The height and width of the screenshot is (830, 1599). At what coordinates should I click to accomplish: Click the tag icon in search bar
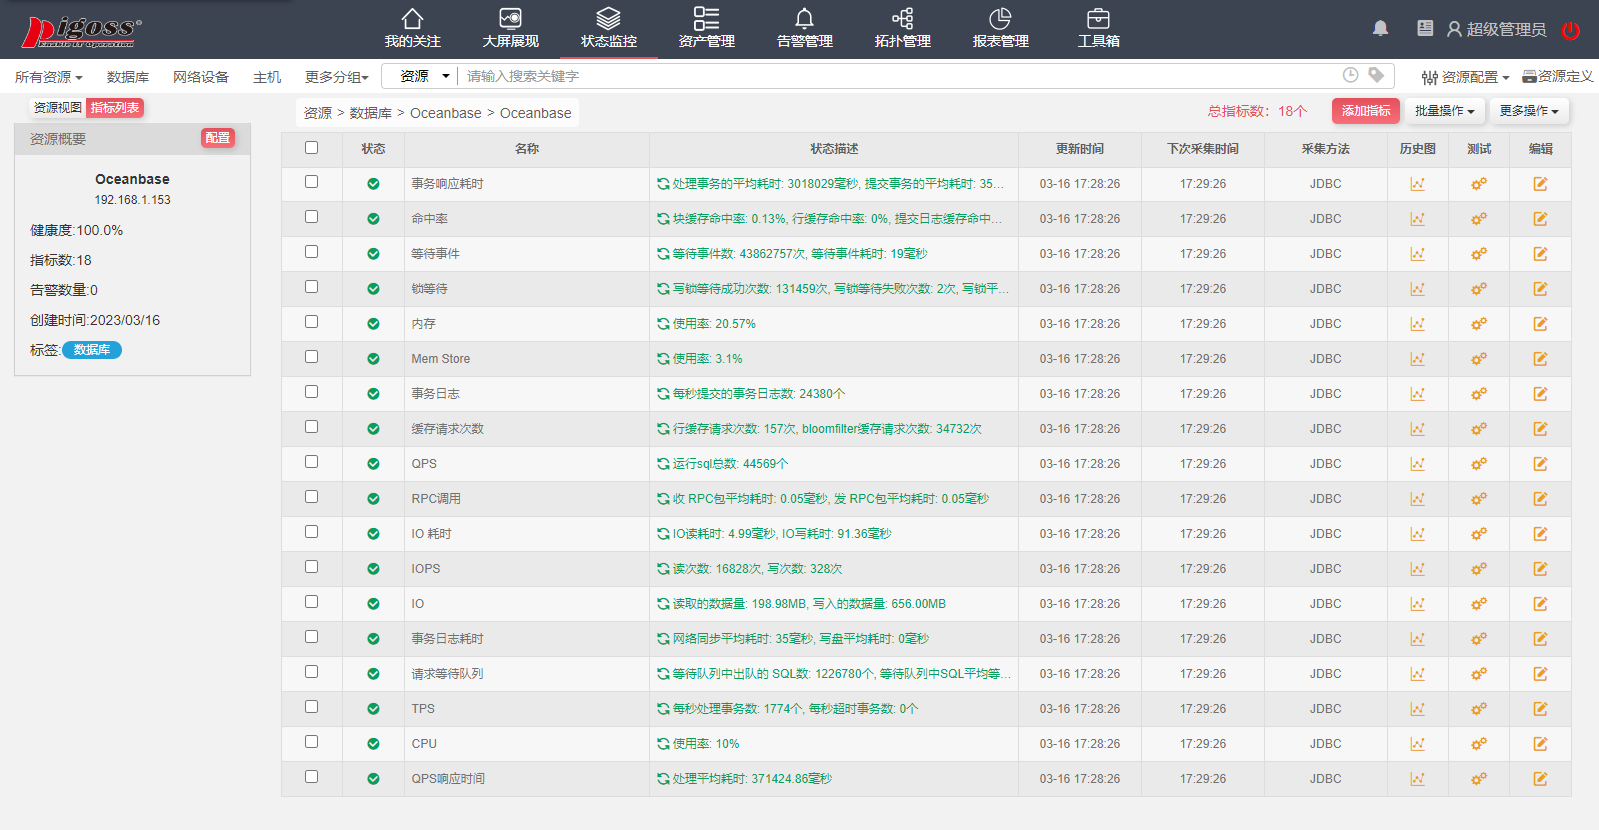(x=1376, y=75)
